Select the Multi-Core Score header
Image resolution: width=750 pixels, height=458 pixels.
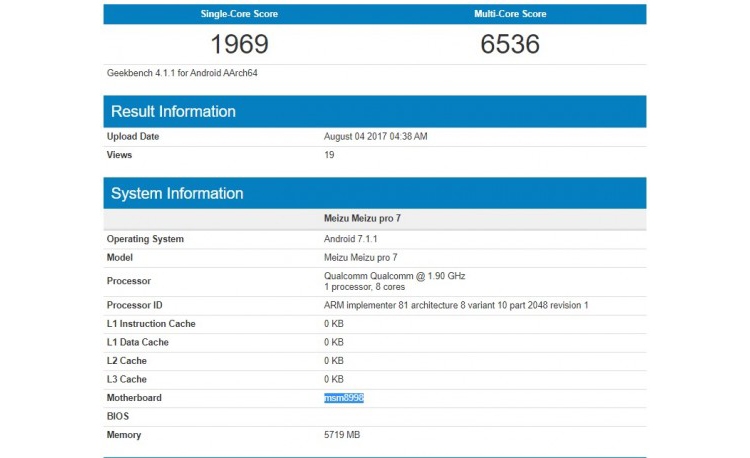(510, 14)
